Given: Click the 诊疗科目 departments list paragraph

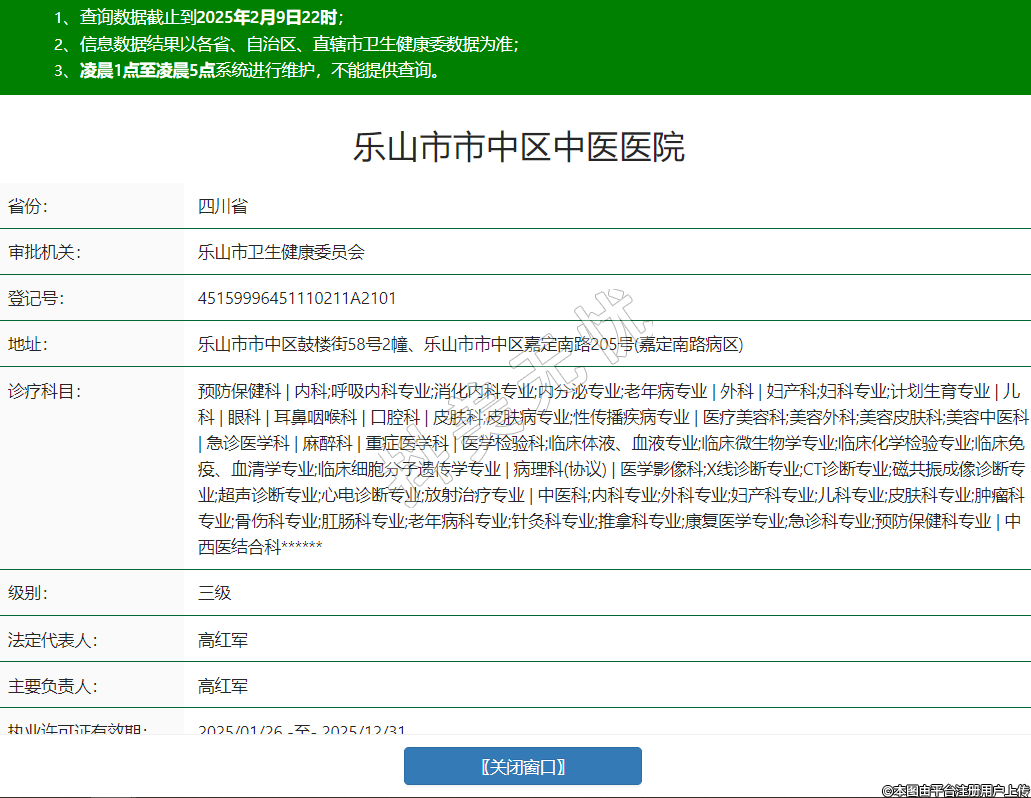Looking at the screenshot, I should coord(612,468).
